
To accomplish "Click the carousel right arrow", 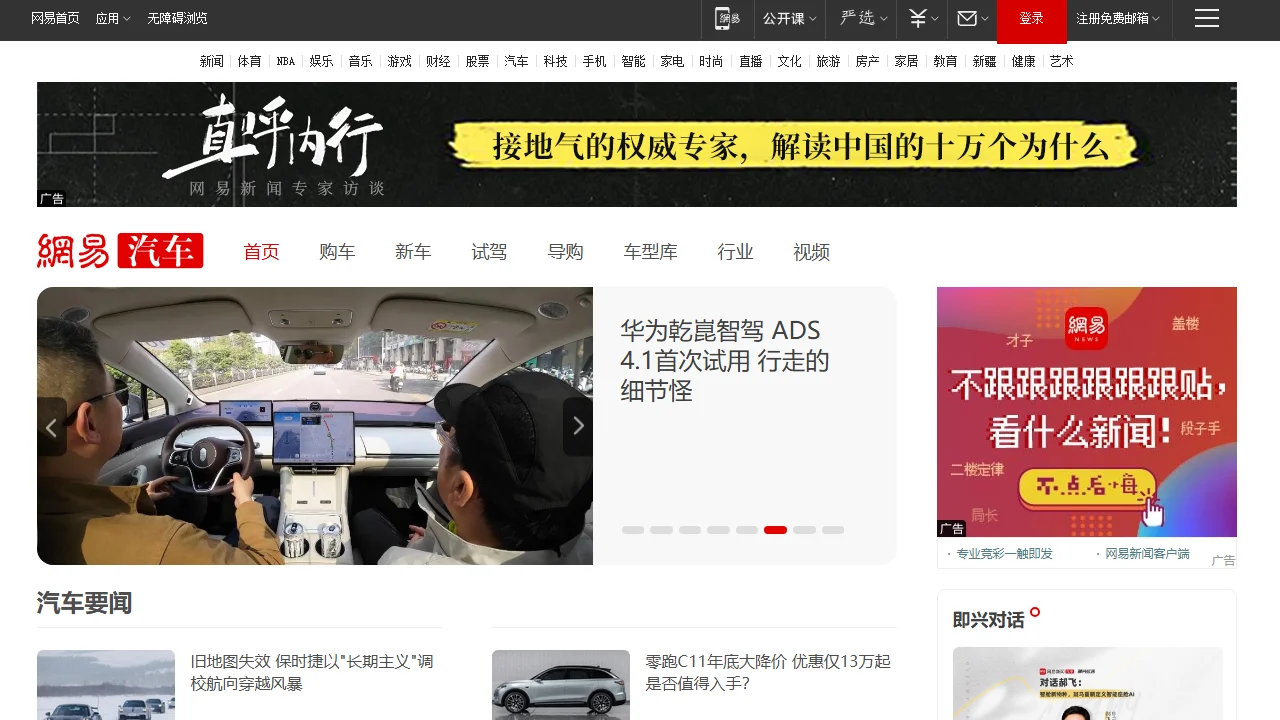I will pyautogui.click(x=578, y=427).
